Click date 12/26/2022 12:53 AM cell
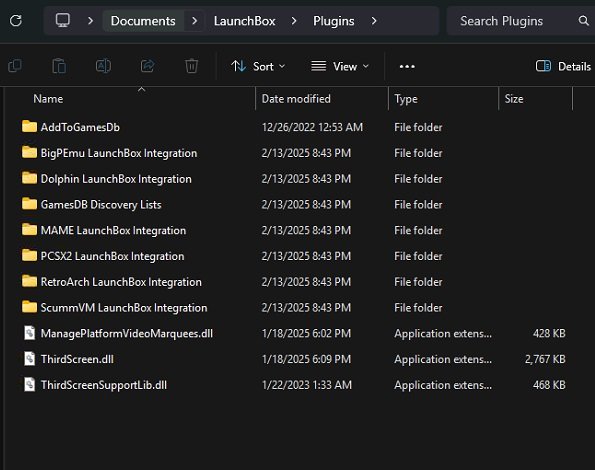 pyautogui.click(x=312, y=127)
